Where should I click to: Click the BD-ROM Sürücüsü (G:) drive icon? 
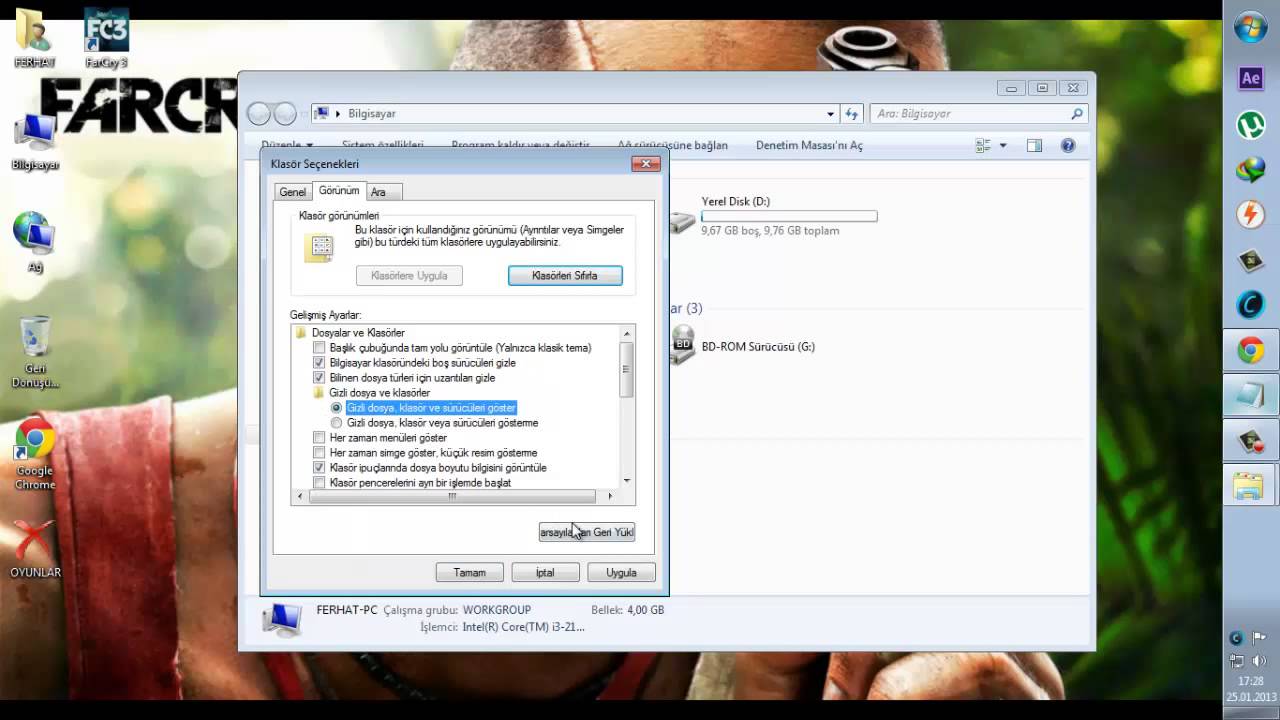point(684,346)
